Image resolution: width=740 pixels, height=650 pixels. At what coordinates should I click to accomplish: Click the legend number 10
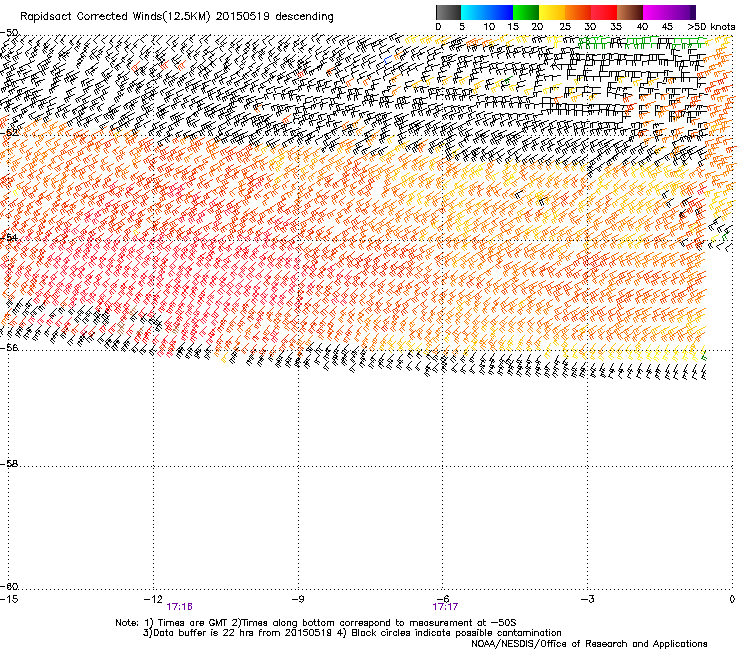tap(489, 27)
